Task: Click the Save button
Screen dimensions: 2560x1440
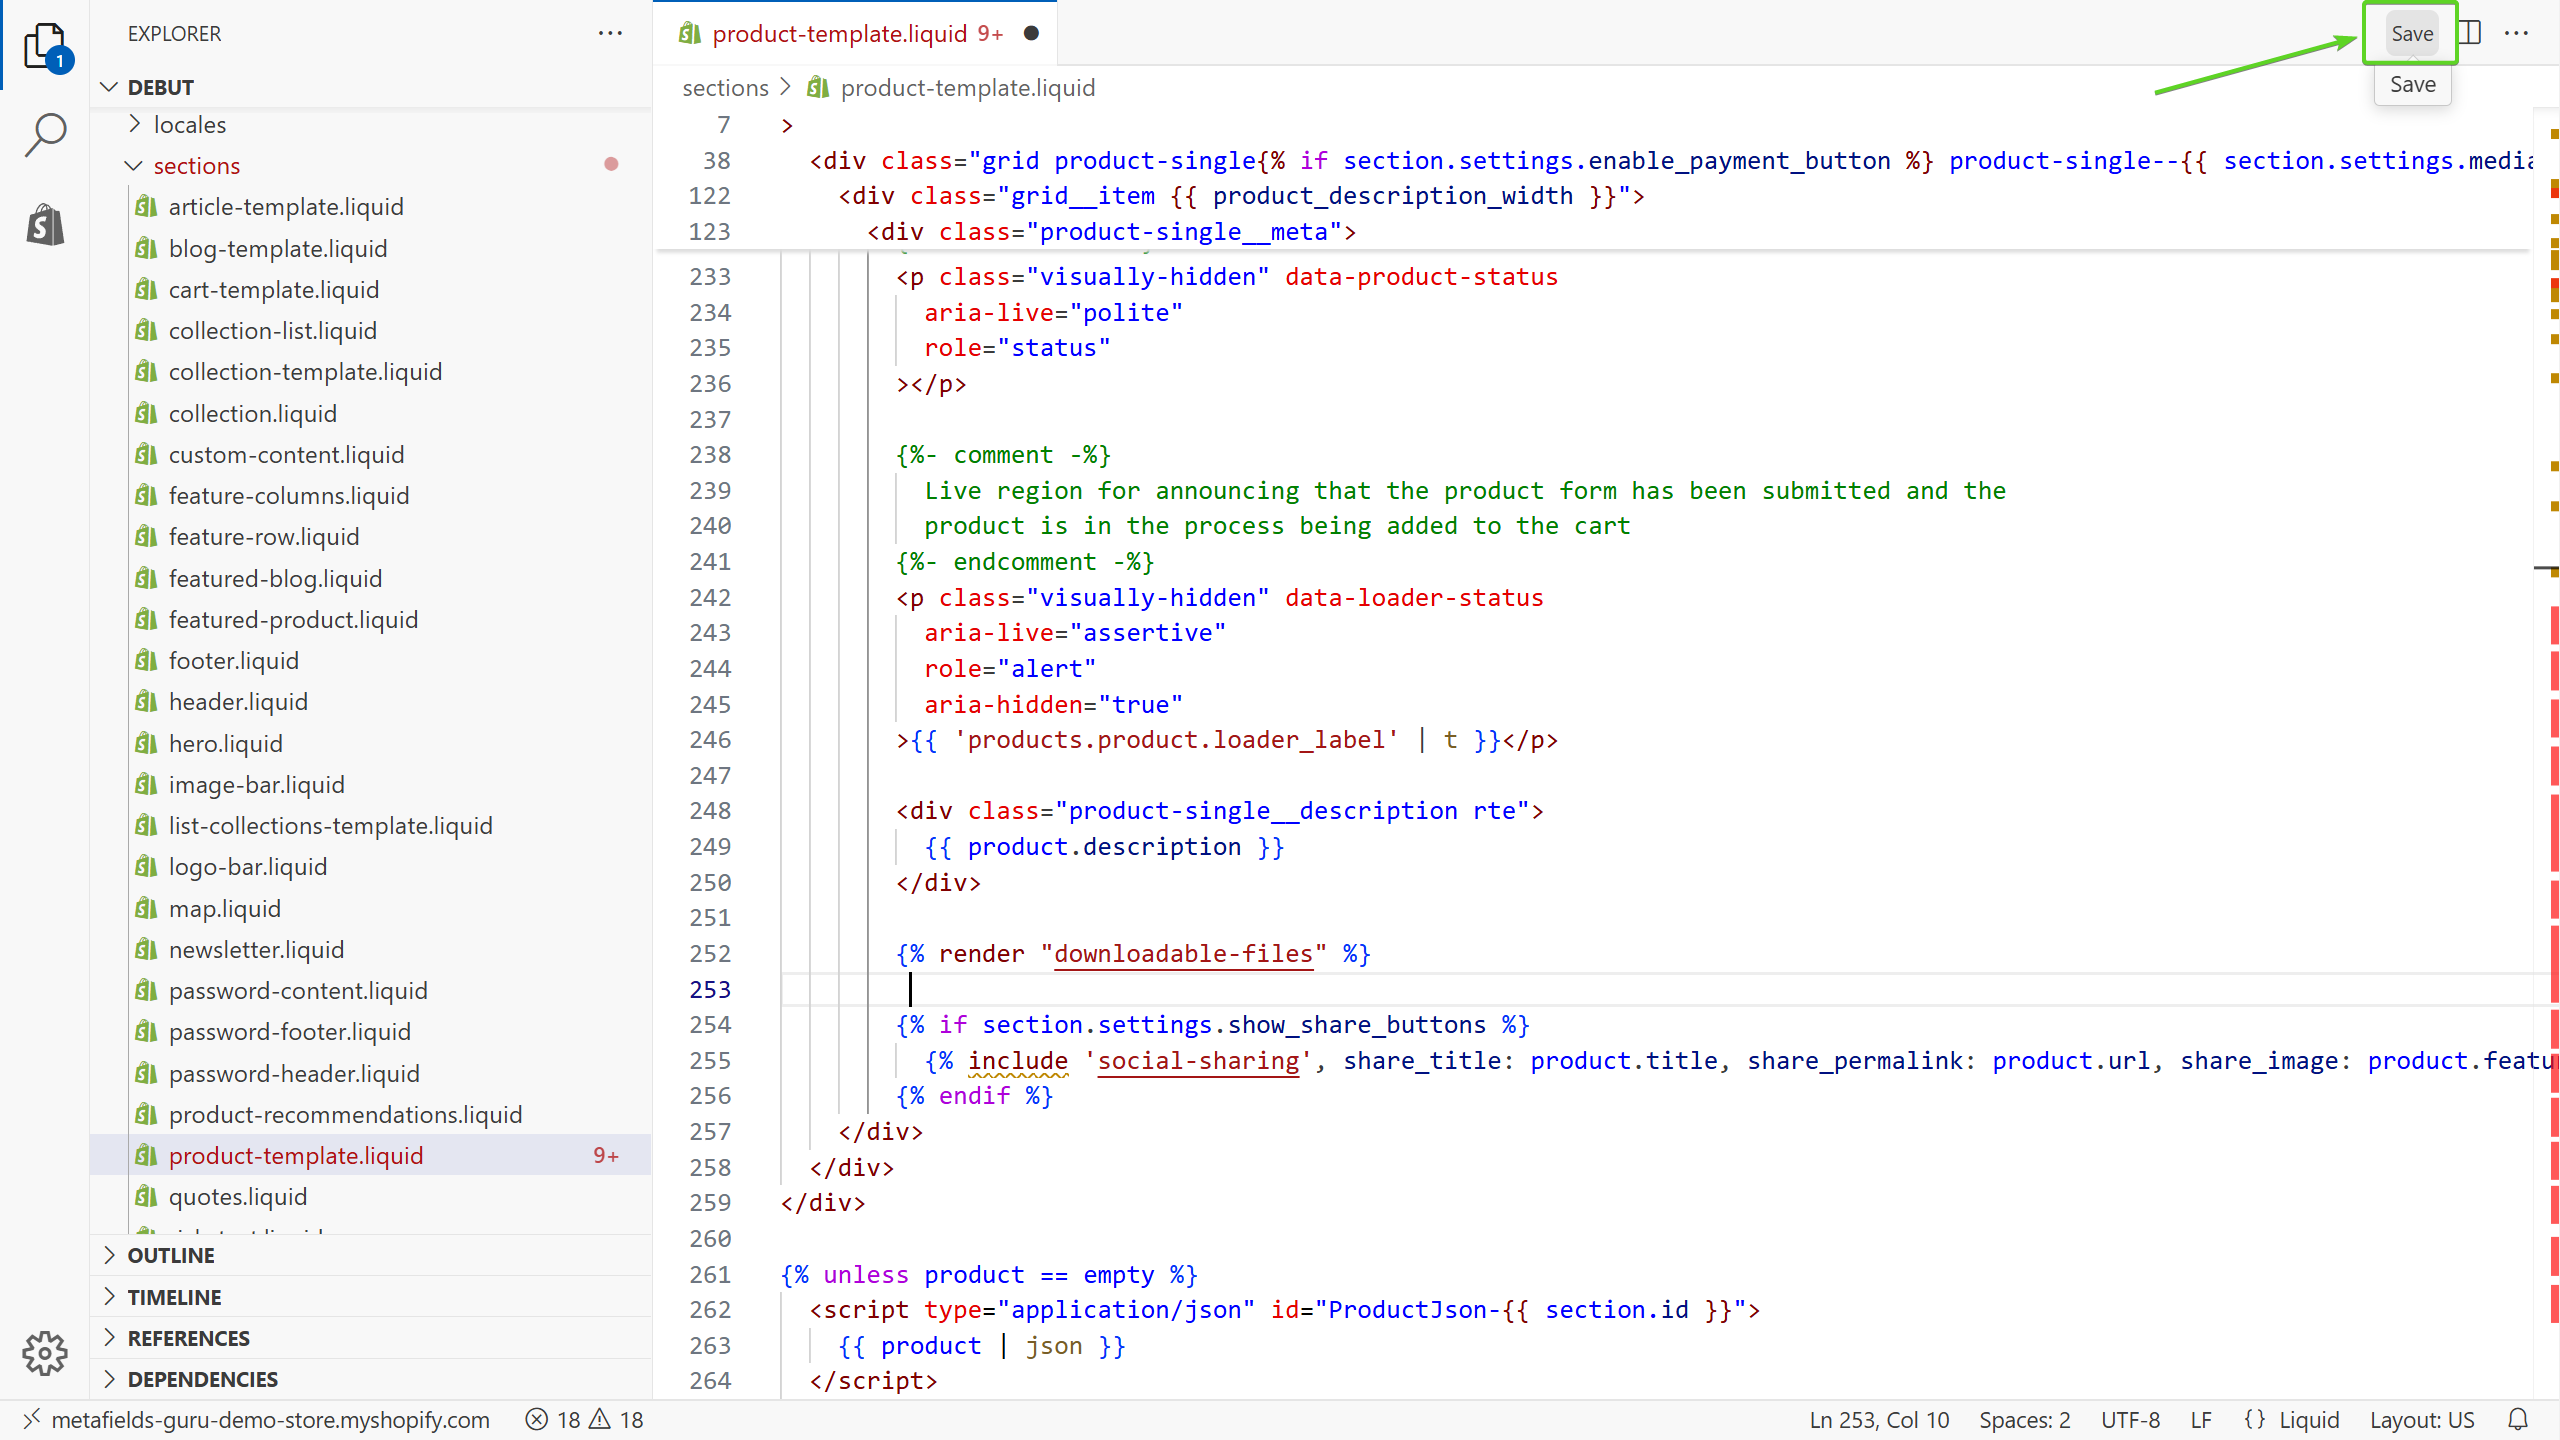Action: (2411, 33)
